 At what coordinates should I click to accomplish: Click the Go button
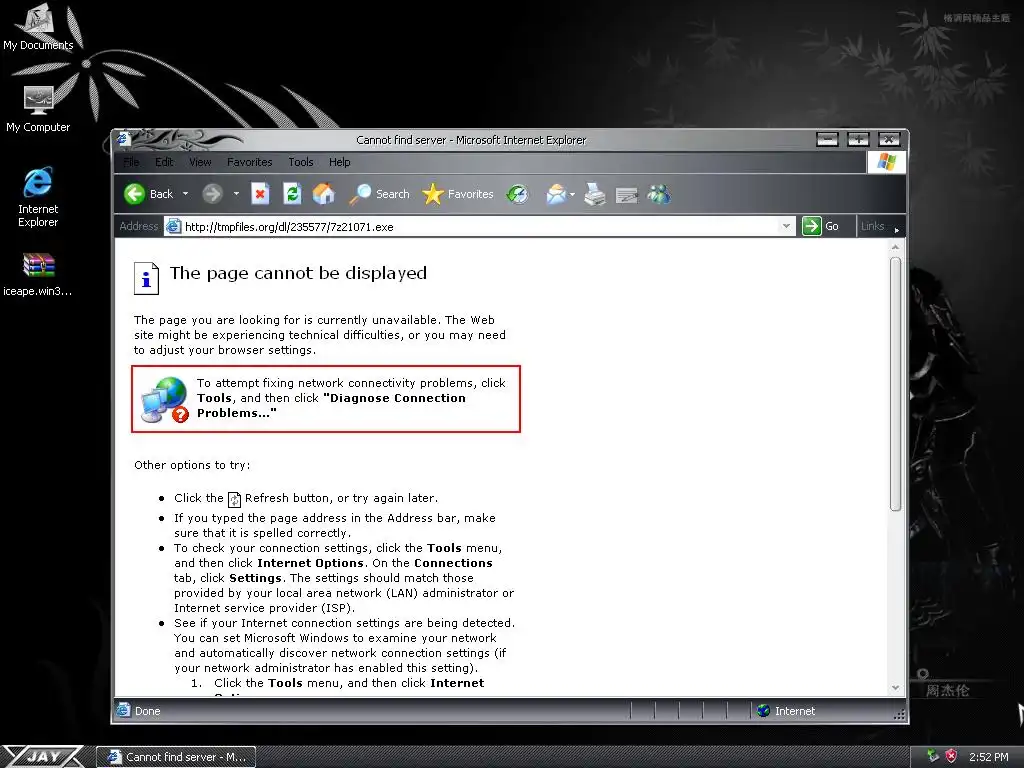coord(822,226)
